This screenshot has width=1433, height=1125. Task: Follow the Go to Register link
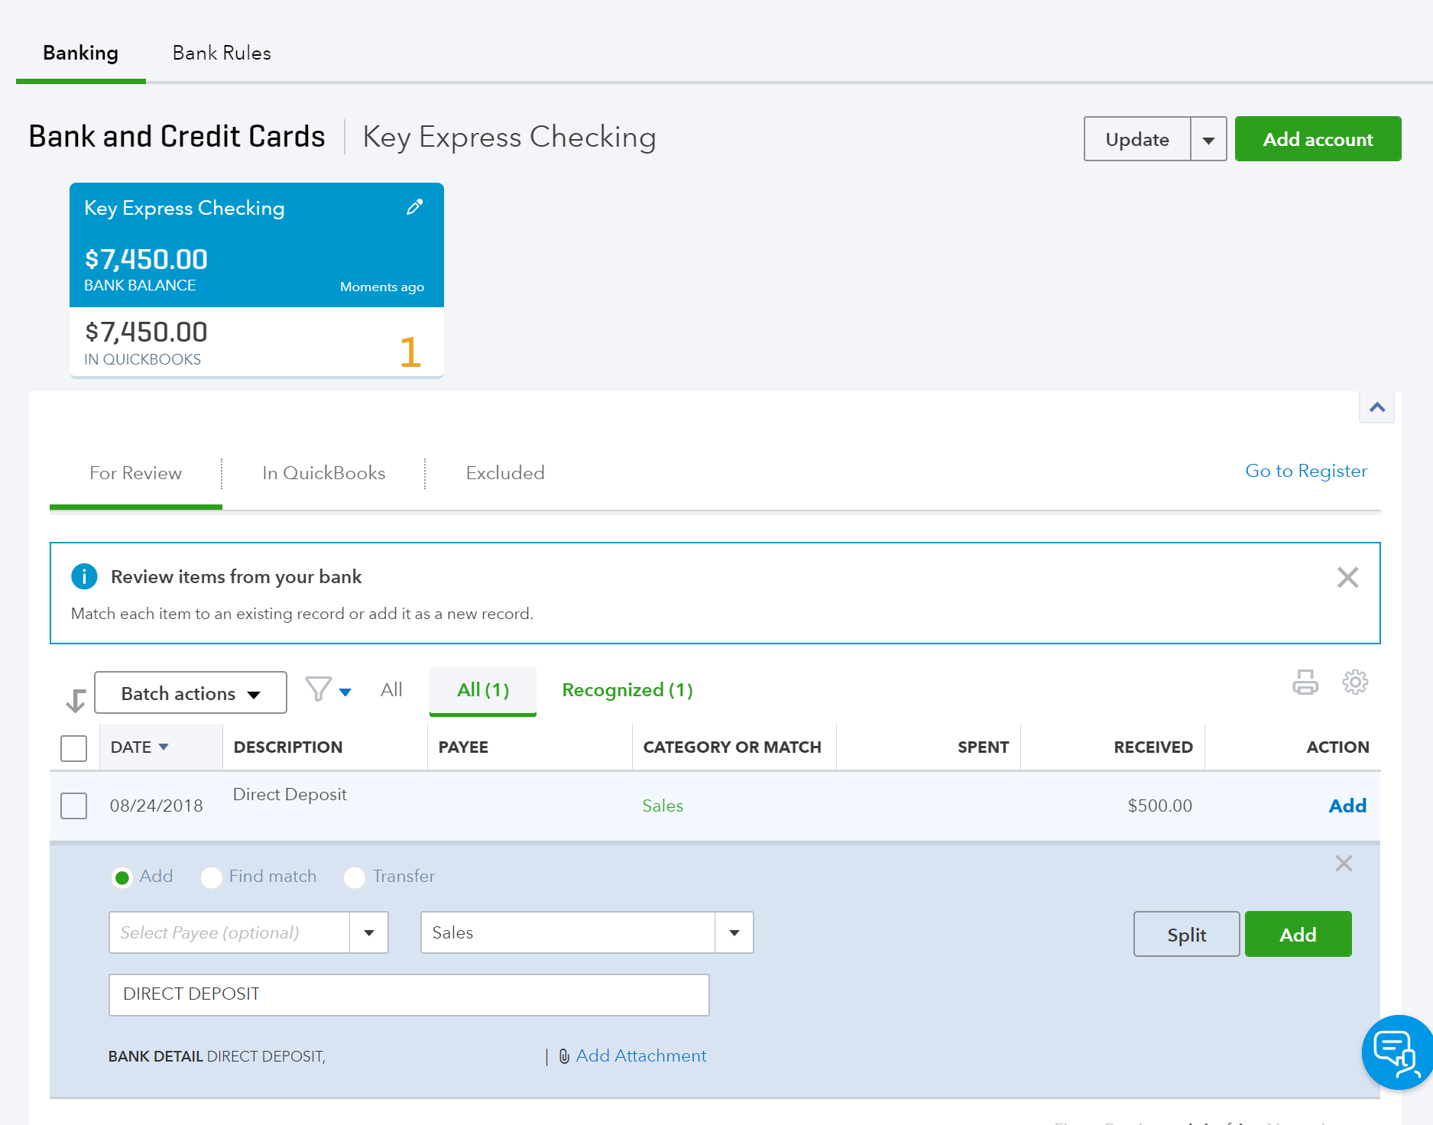point(1306,471)
